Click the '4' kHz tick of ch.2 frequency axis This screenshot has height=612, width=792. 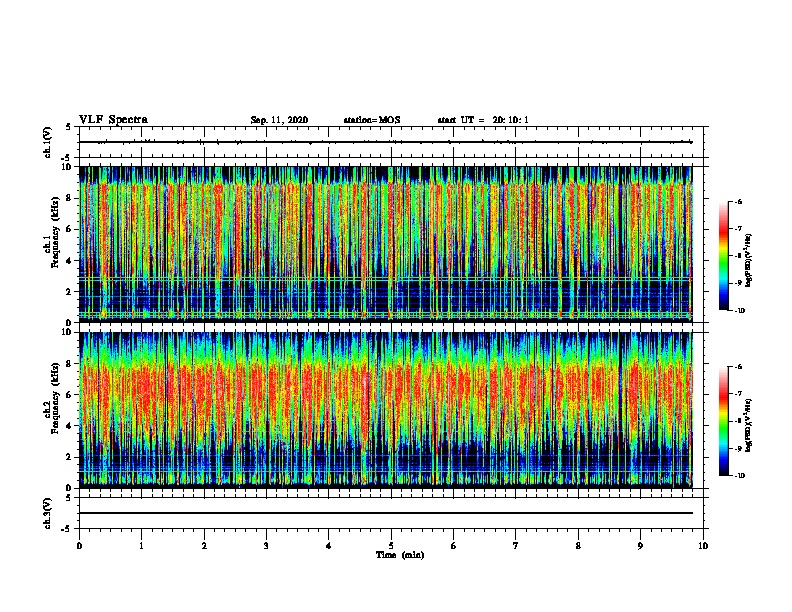pos(70,426)
